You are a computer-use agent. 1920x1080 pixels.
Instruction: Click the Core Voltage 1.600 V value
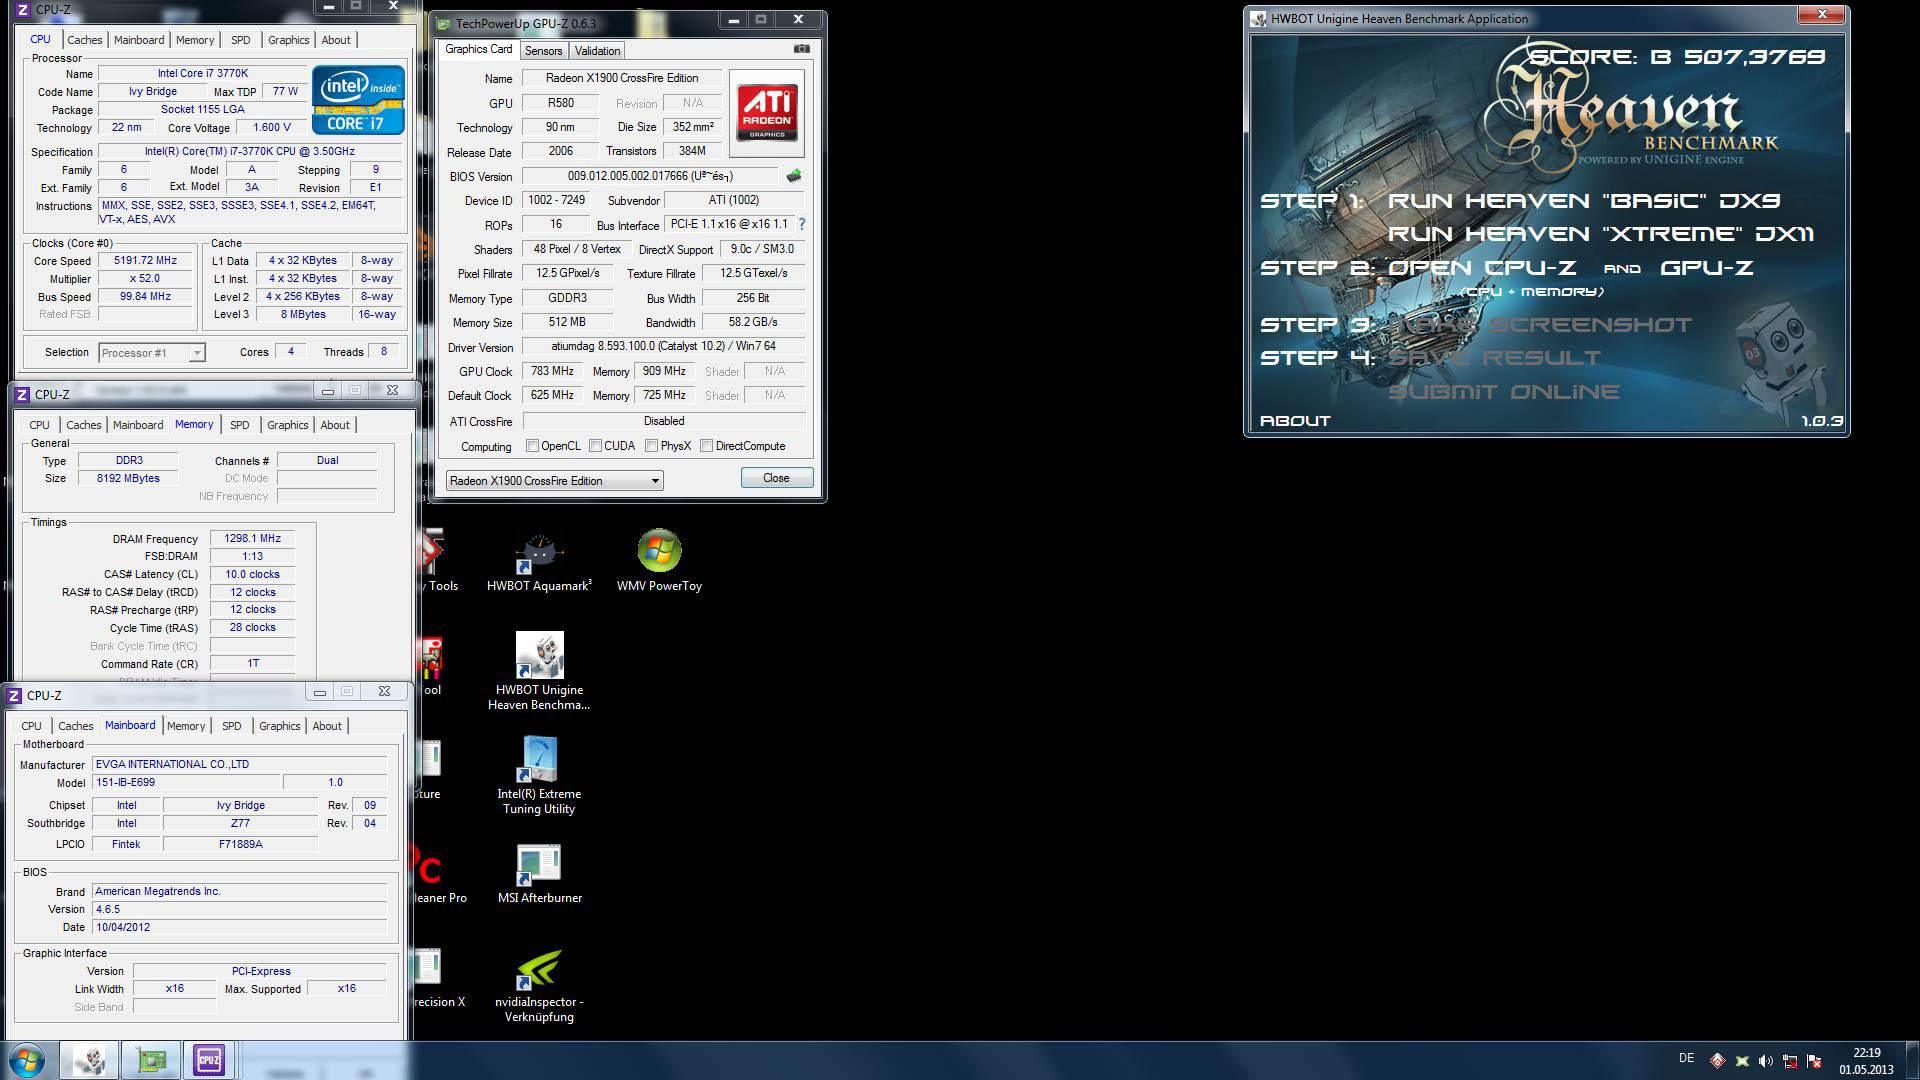coord(272,127)
